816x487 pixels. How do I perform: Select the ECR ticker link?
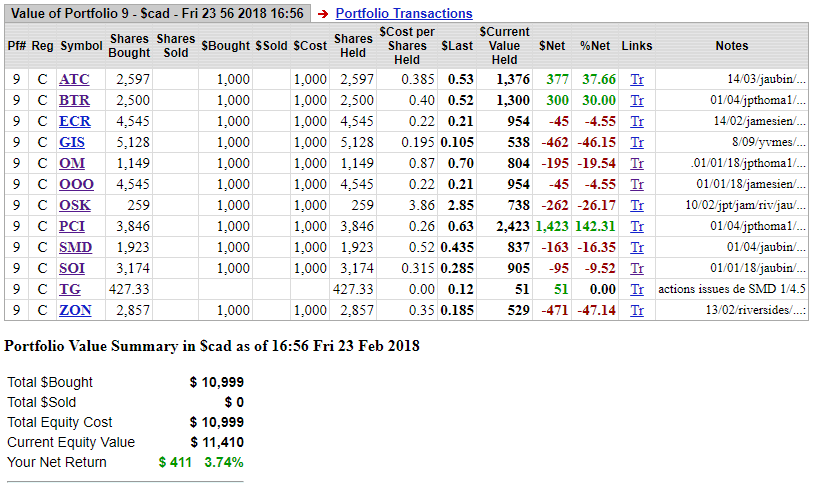[74, 121]
